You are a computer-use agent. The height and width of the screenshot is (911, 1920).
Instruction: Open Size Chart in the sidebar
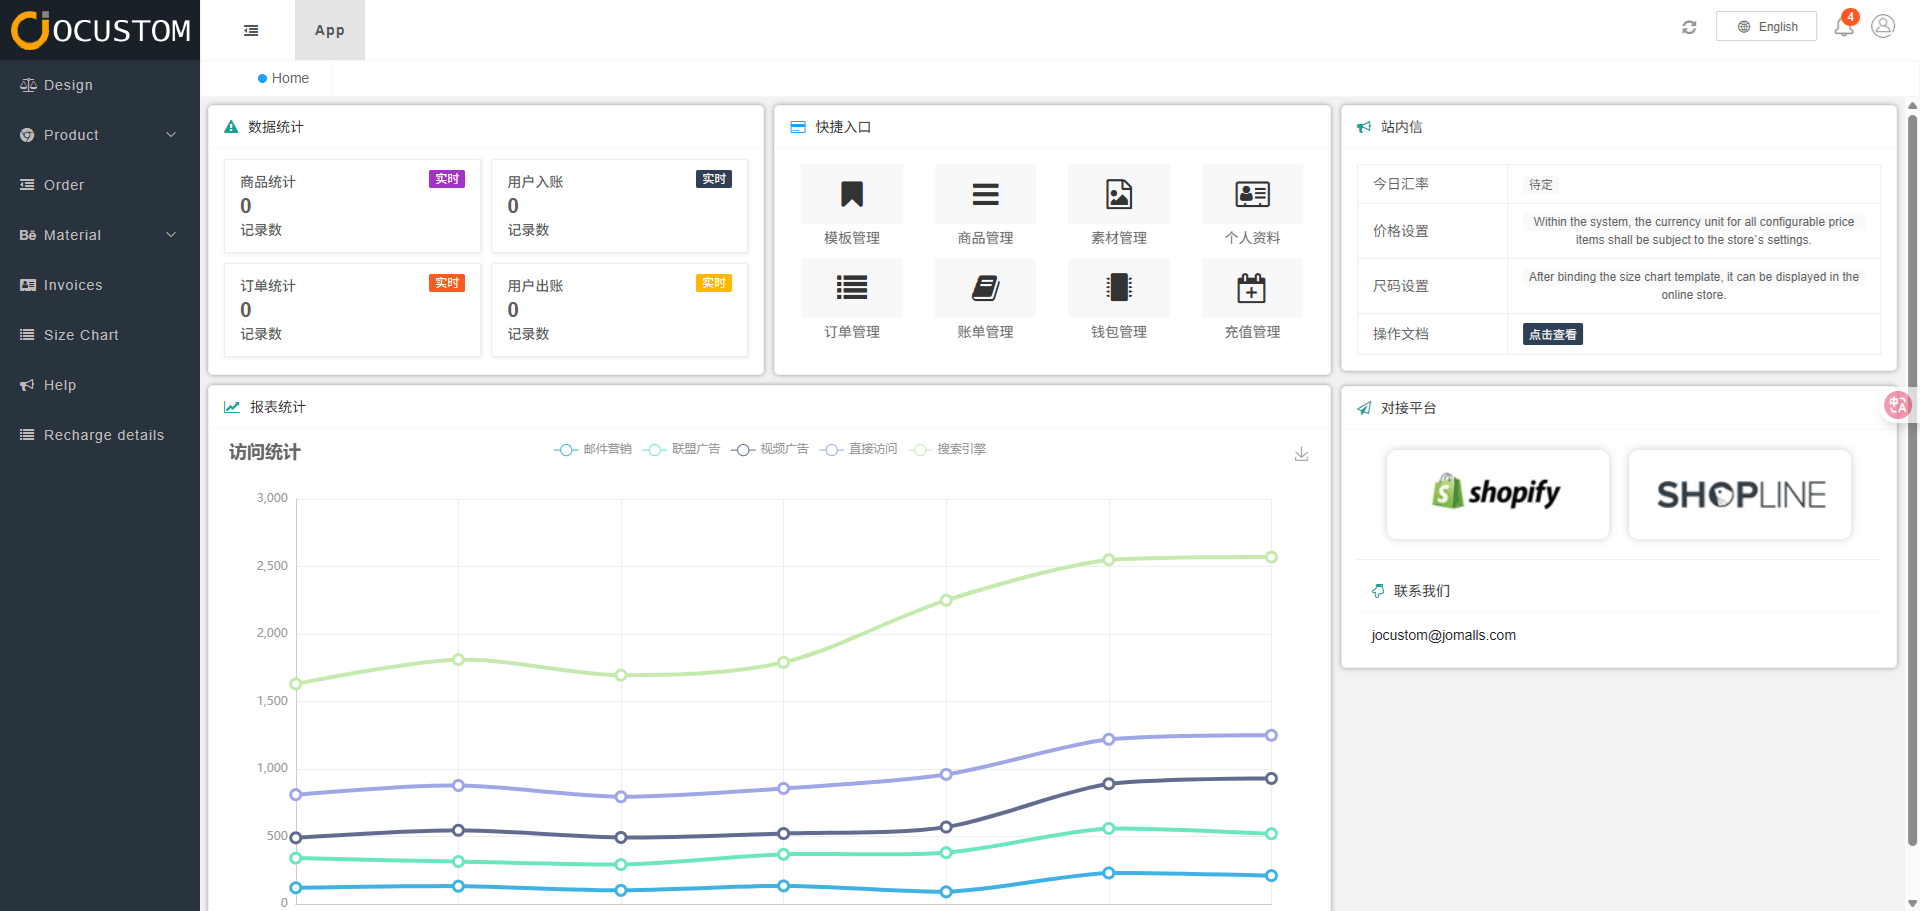[81, 335]
